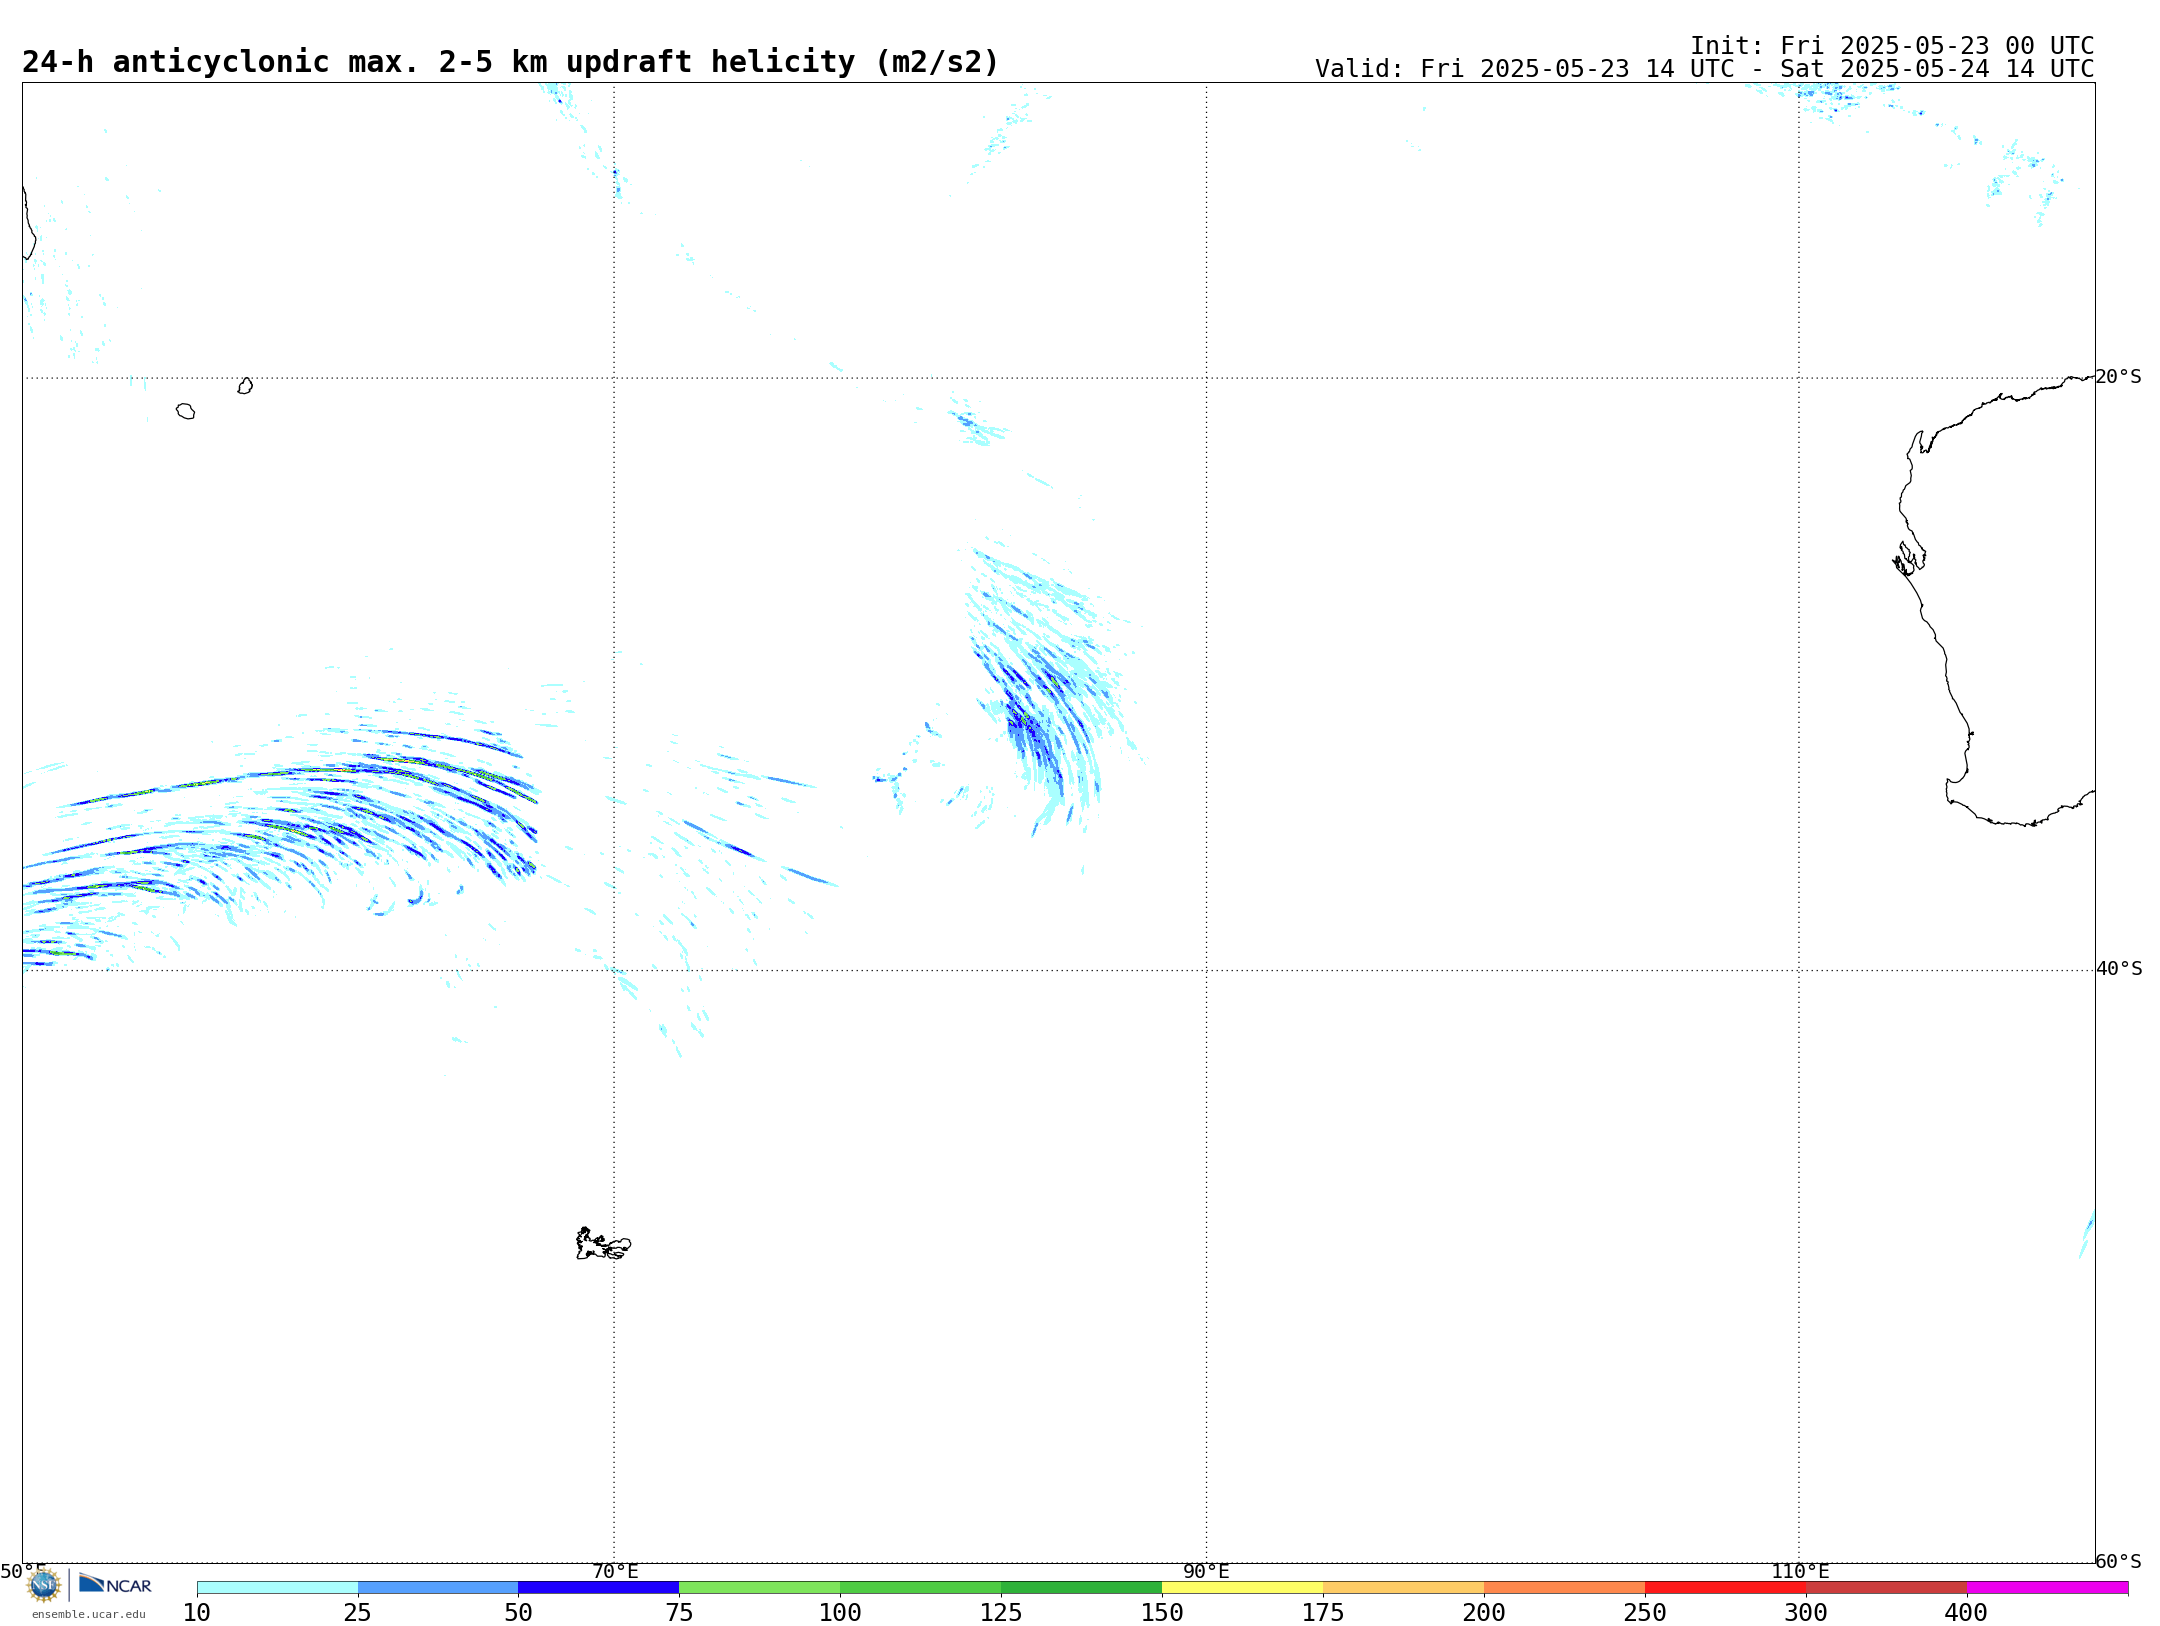Click the colorbar value 400
The image size is (2160, 1626).
1967,1612
